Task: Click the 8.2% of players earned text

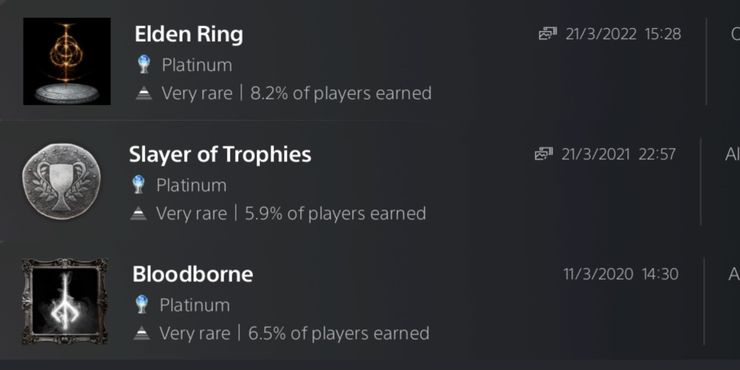Action: tap(341, 93)
